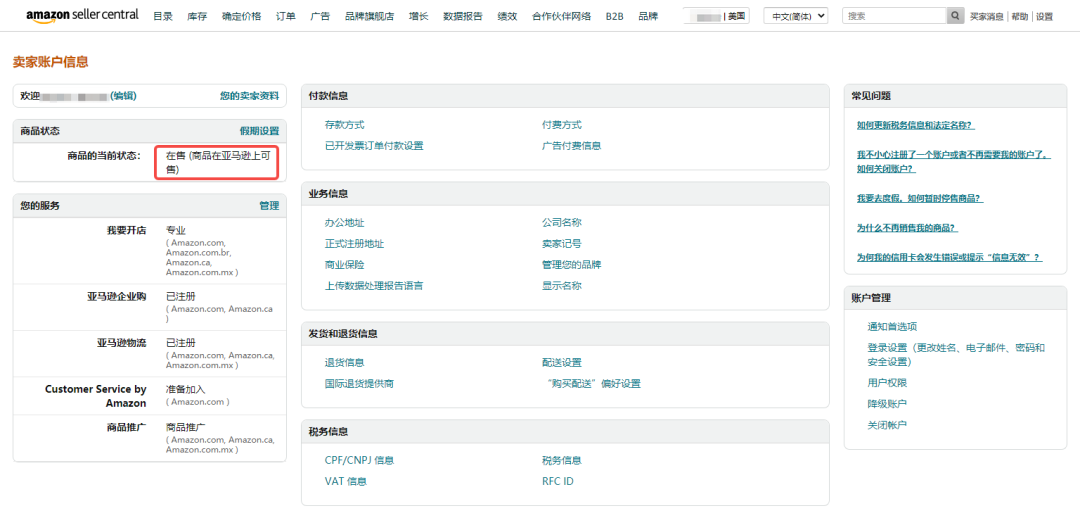Image resolution: width=1080 pixels, height=518 pixels.
Task: Open the B2B menu
Action: click(614, 17)
